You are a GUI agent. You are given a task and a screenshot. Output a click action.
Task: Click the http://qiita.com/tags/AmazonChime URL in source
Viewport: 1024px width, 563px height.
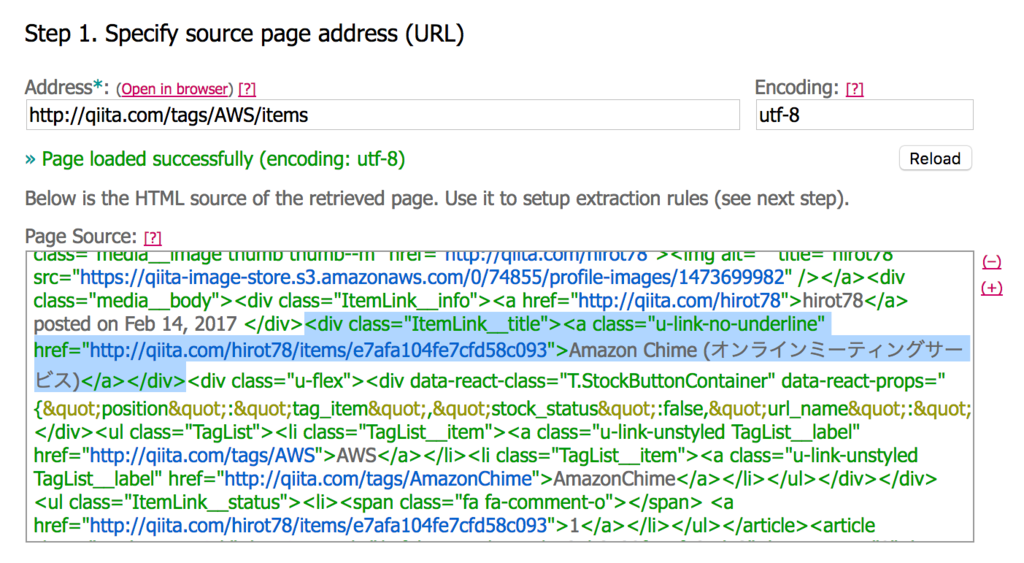(378, 479)
